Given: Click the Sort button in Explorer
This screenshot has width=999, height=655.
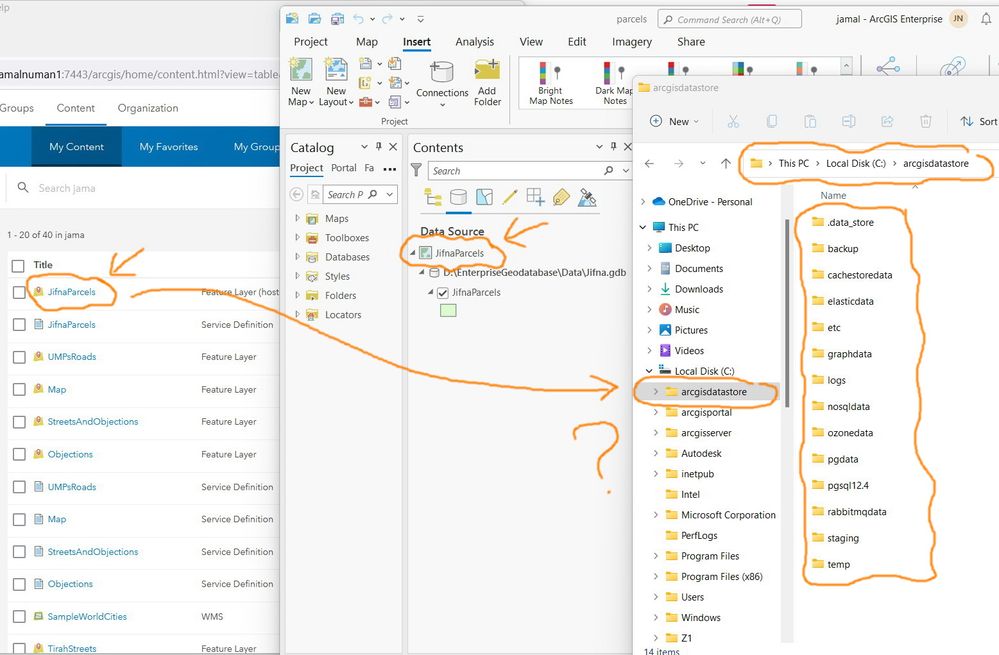Looking at the screenshot, I should (x=979, y=121).
